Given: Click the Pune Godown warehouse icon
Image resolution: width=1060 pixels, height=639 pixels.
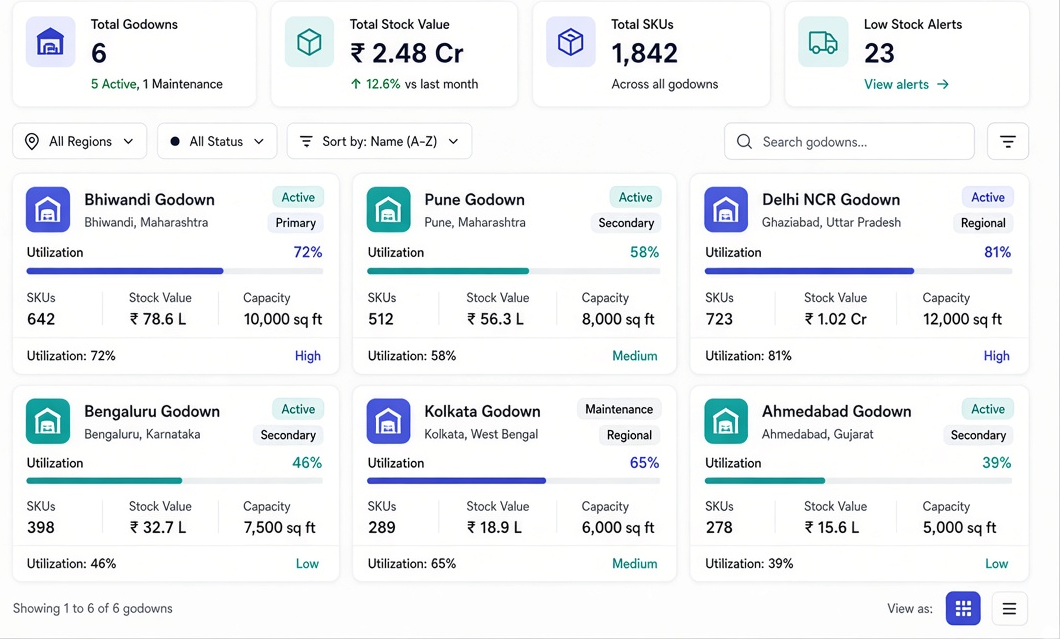Looking at the screenshot, I should (389, 210).
